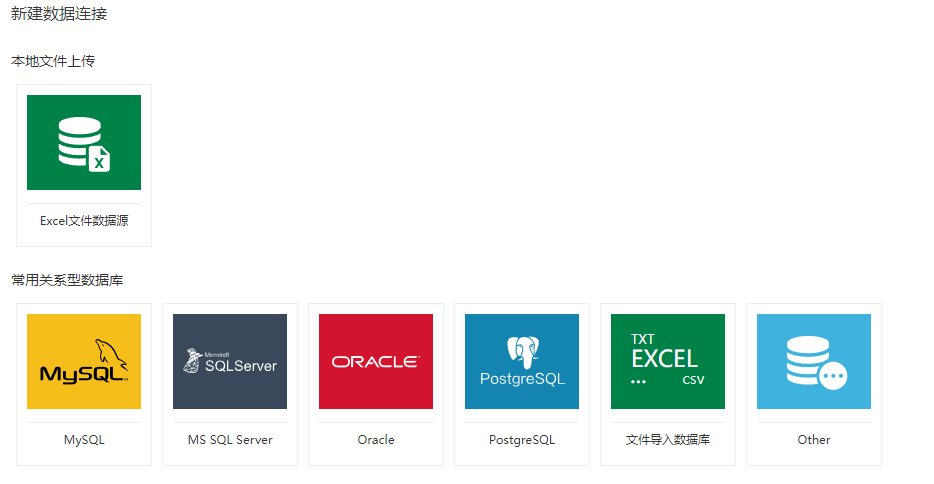This screenshot has height=484, width=934.
Task: Select the red Oracle logo tile
Action: [x=376, y=361]
